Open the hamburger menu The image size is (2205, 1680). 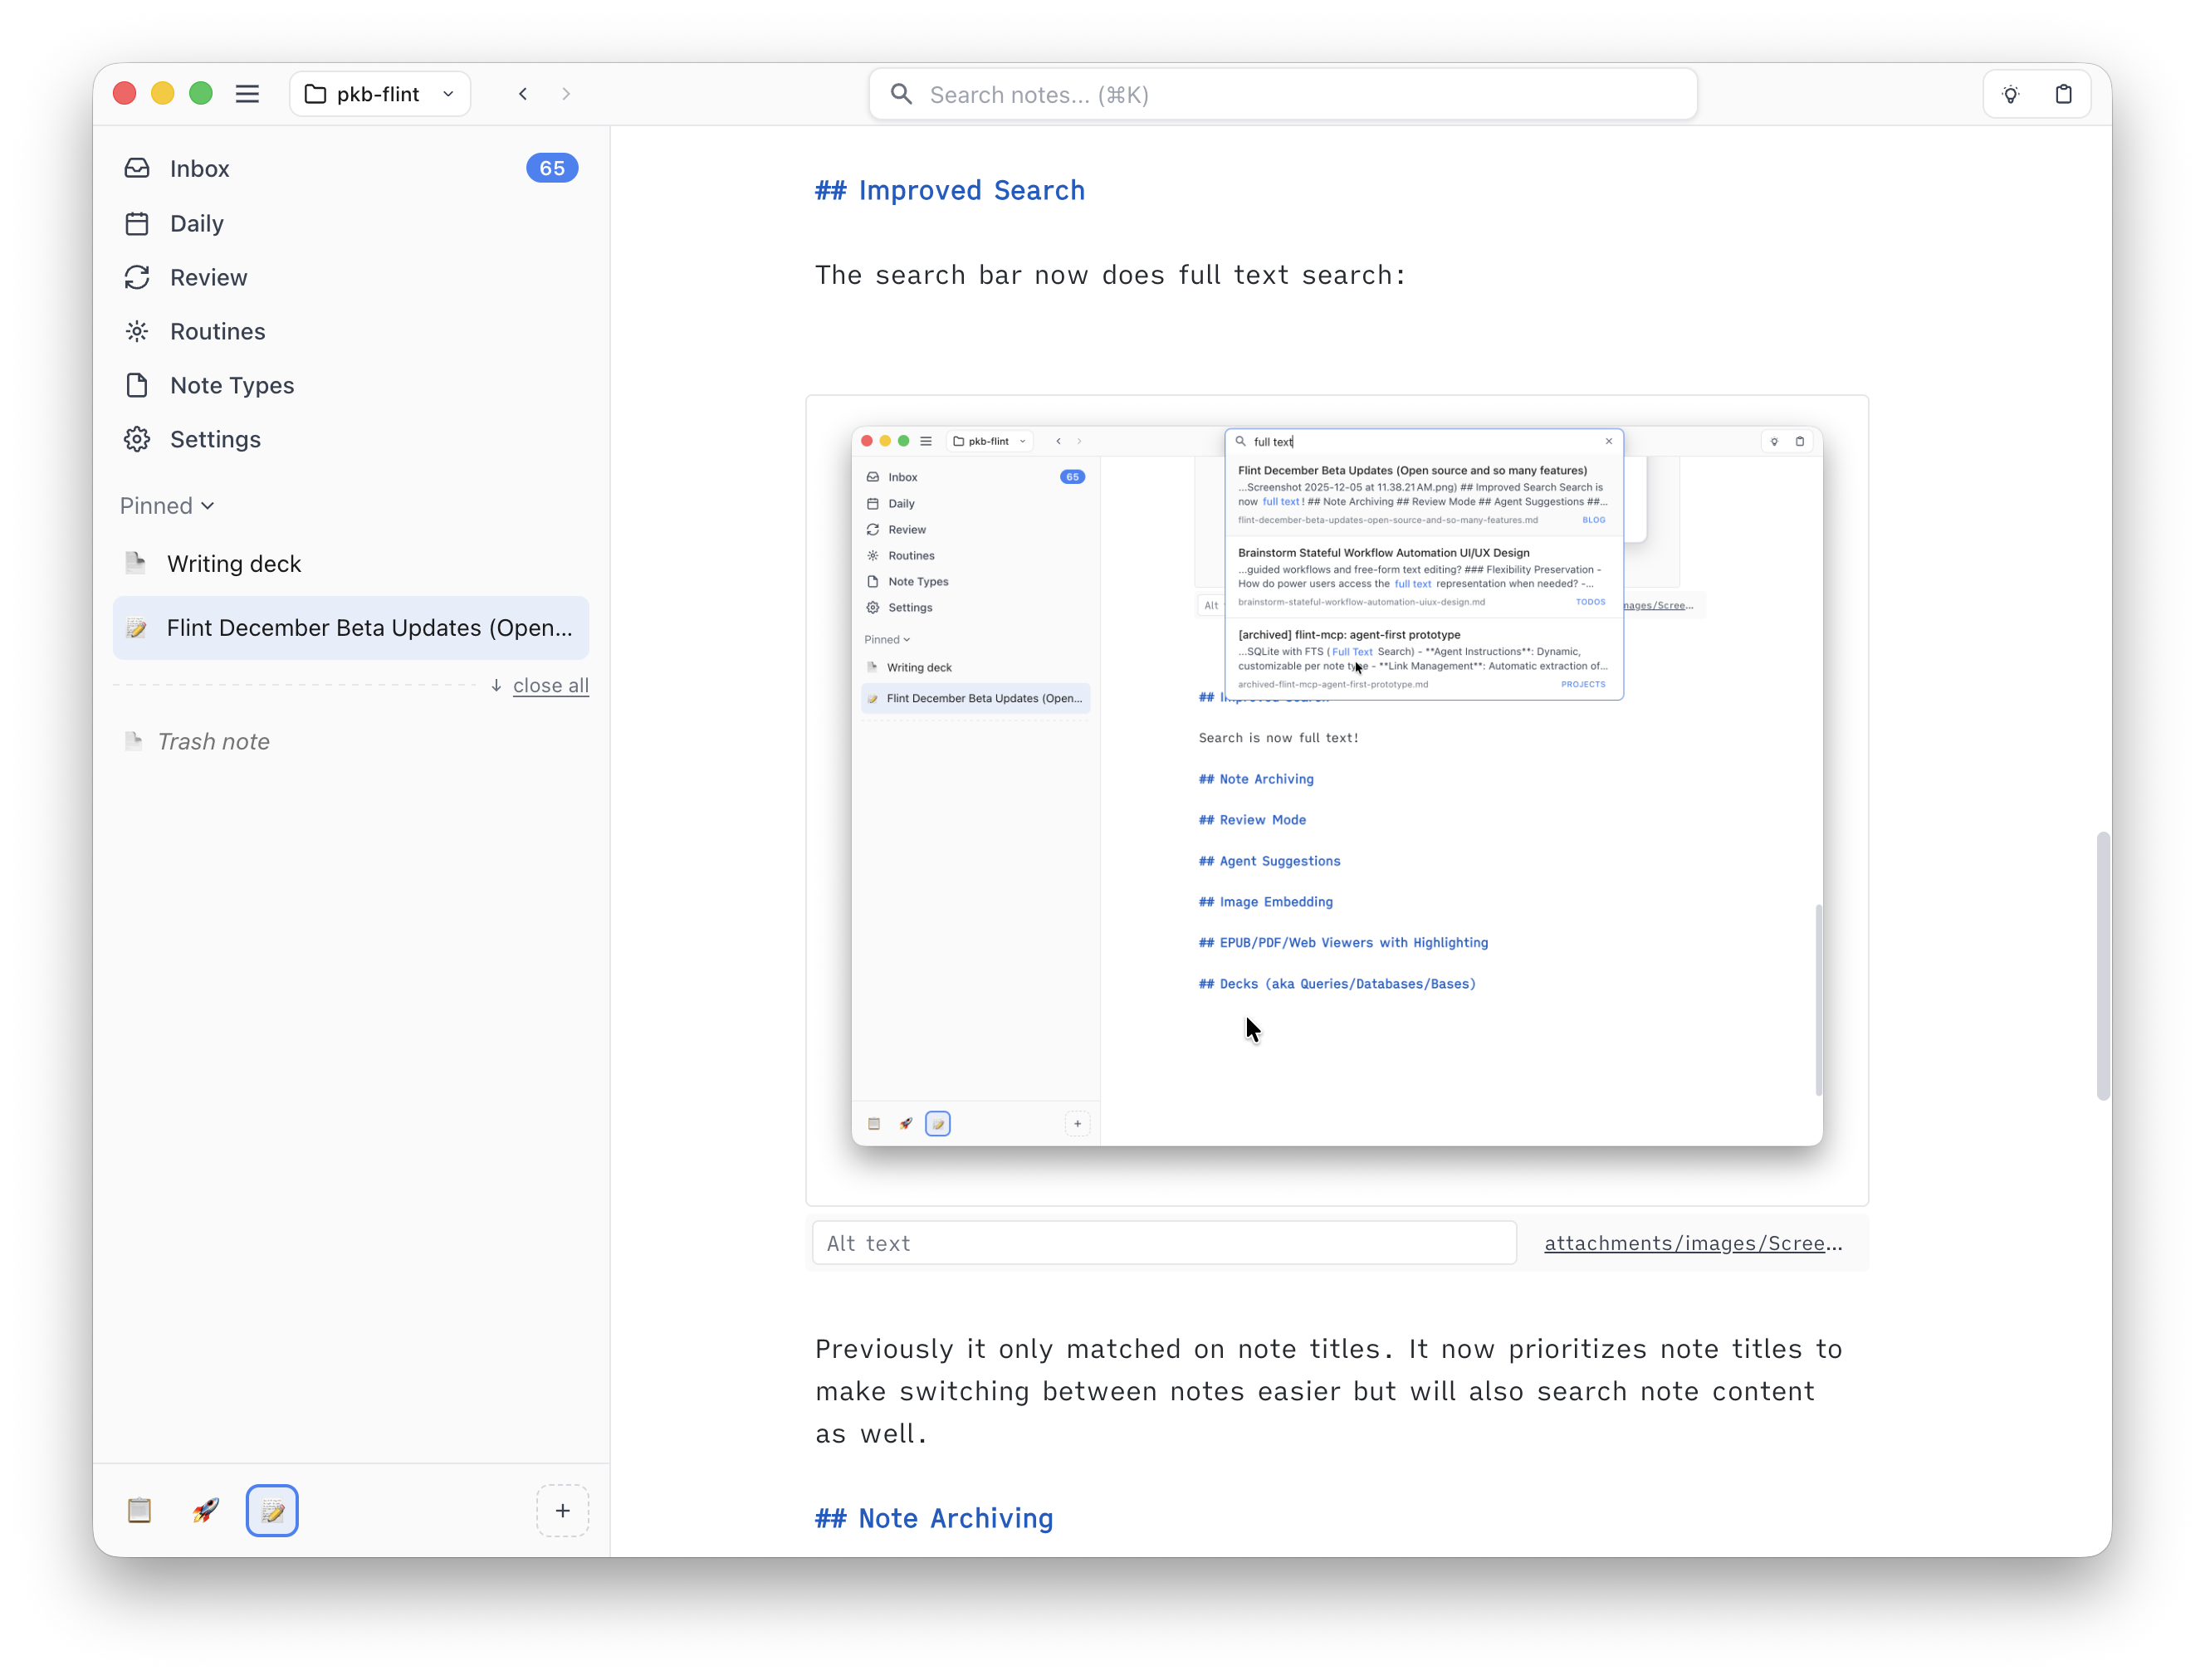point(247,93)
